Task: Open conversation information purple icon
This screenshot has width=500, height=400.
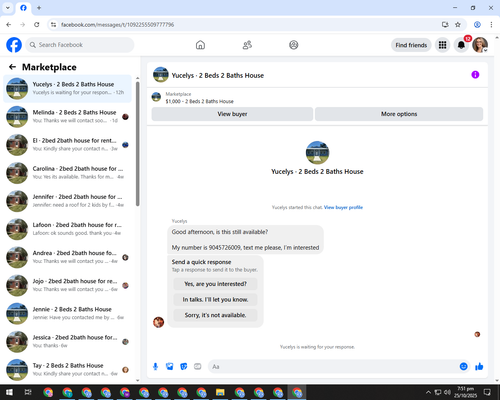Action: 475,75
